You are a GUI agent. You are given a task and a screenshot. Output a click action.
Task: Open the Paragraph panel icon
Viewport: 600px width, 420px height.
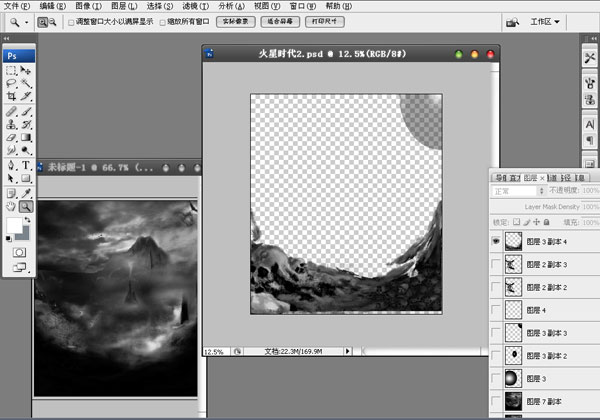point(590,141)
